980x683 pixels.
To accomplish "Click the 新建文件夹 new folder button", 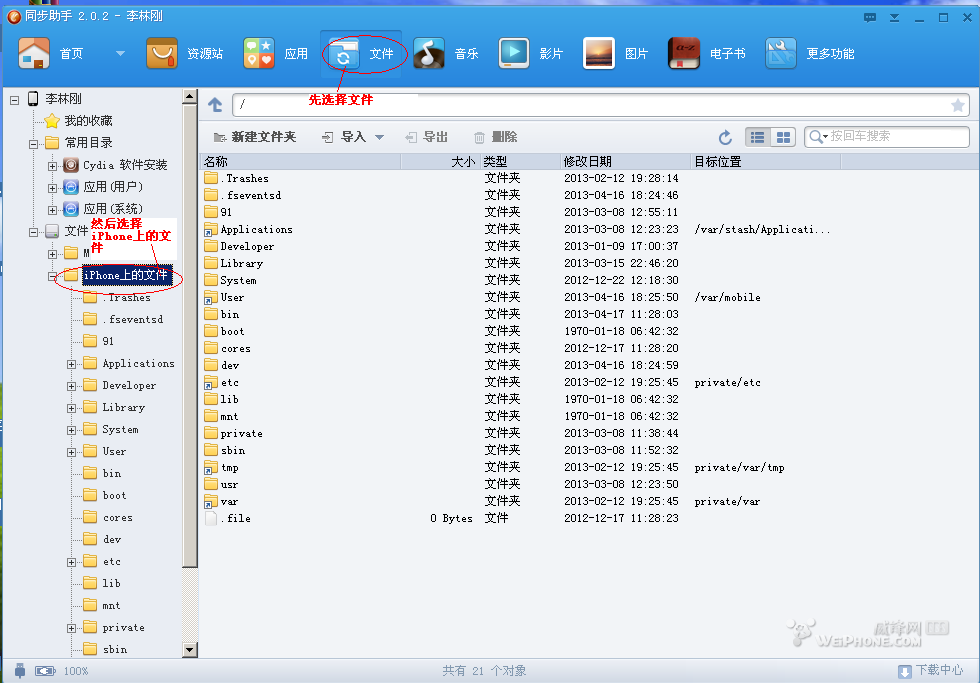I will pos(255,137).
